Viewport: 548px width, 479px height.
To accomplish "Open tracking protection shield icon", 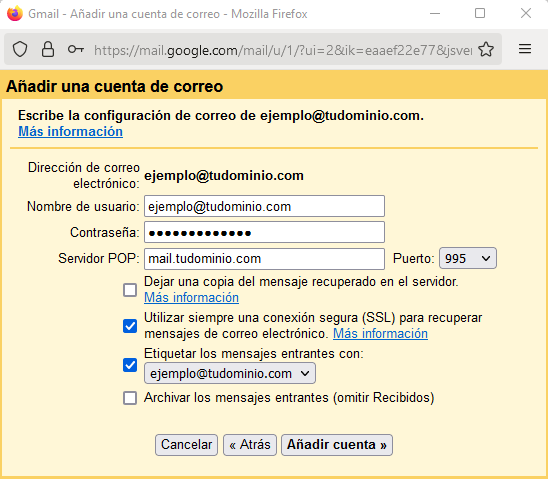I will (20, 49).
